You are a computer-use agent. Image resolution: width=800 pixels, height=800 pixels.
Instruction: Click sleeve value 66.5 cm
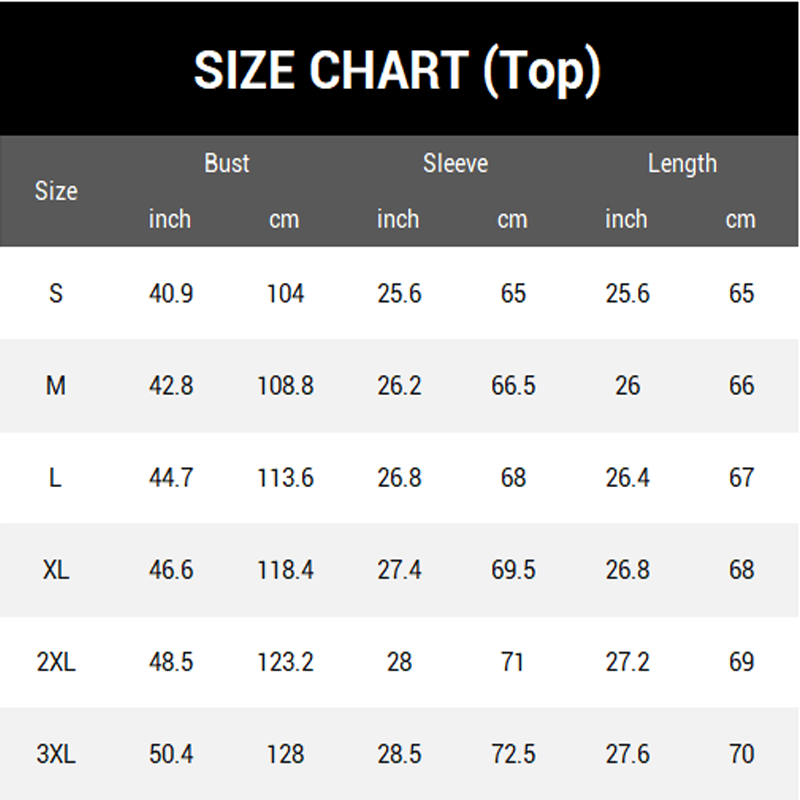[513, 385]
